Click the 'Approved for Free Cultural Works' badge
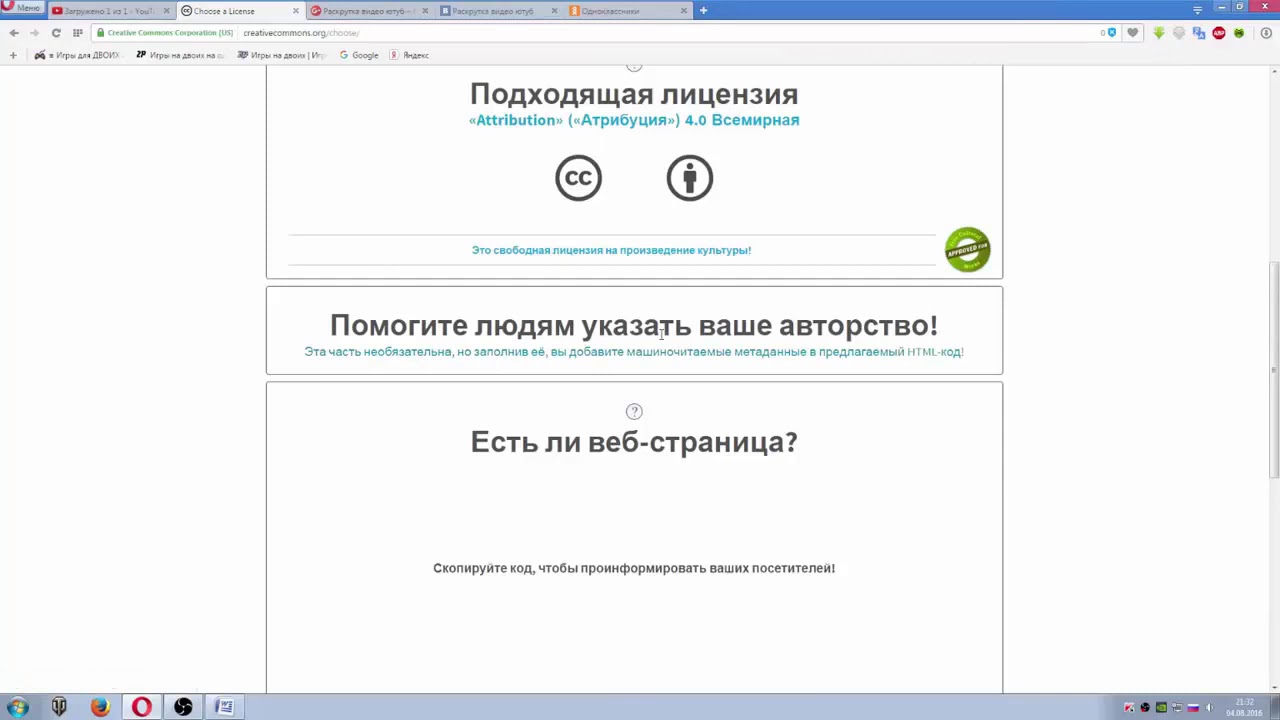 pos(967,250)
